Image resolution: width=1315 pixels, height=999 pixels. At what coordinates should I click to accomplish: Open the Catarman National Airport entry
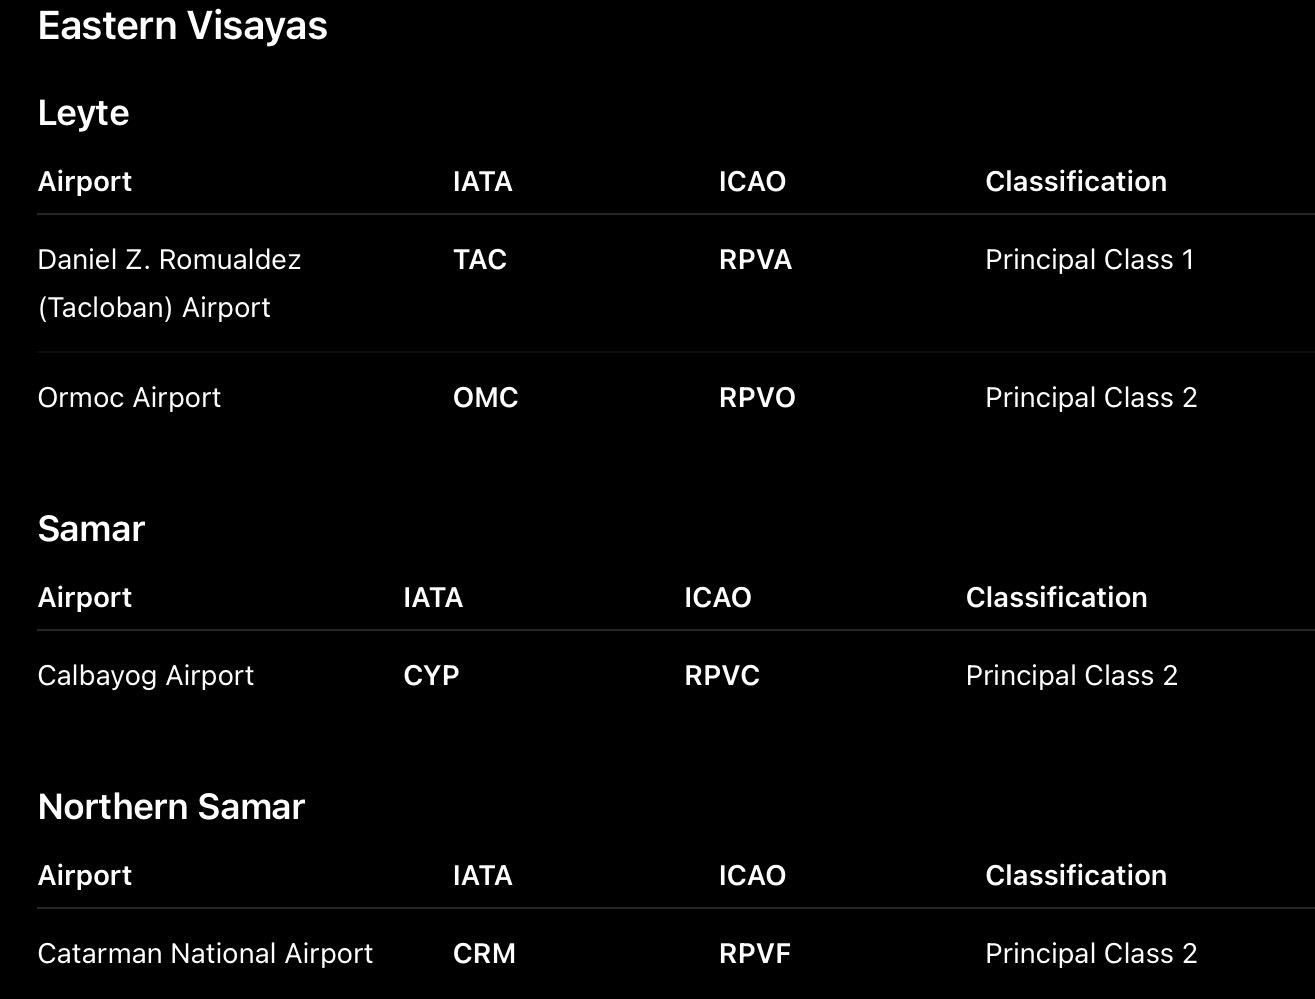tap(205, 954)
